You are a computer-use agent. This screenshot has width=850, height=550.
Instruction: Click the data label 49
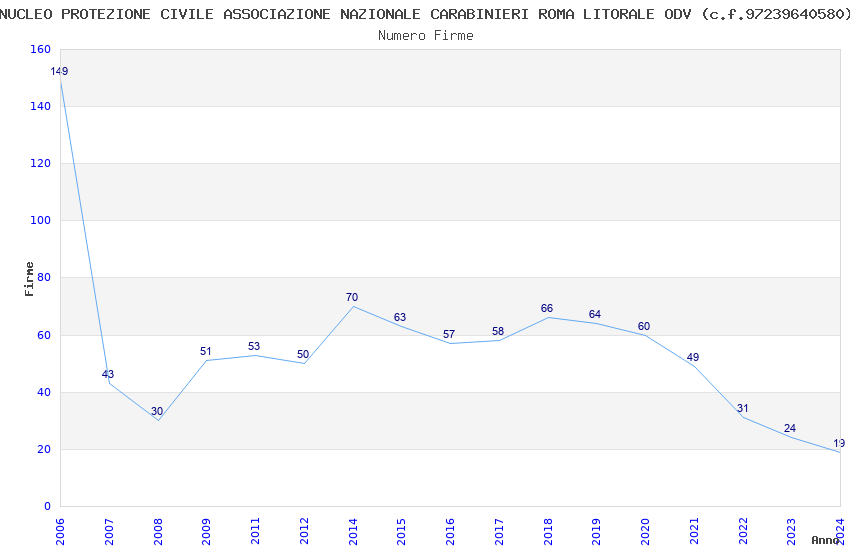693,358
